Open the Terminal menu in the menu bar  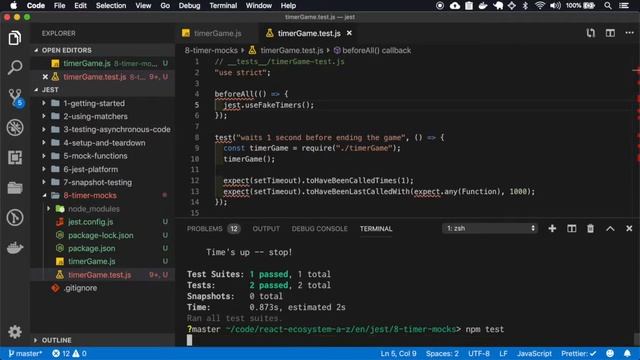click(x=223, y=6)
